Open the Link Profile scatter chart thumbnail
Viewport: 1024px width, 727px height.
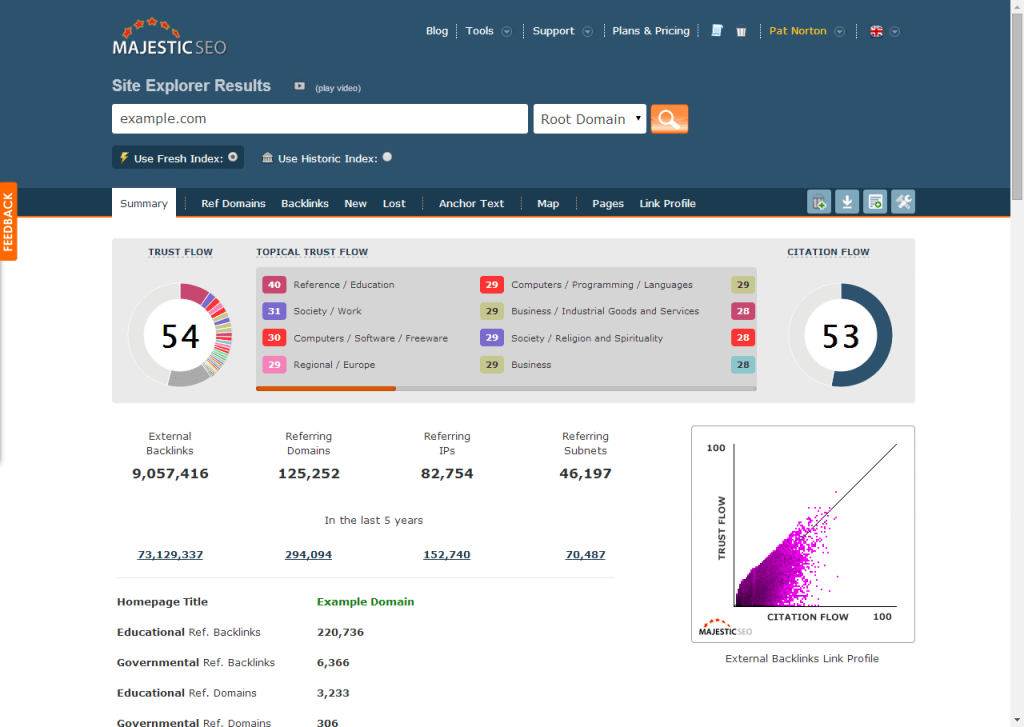click(x=803, y=534)
